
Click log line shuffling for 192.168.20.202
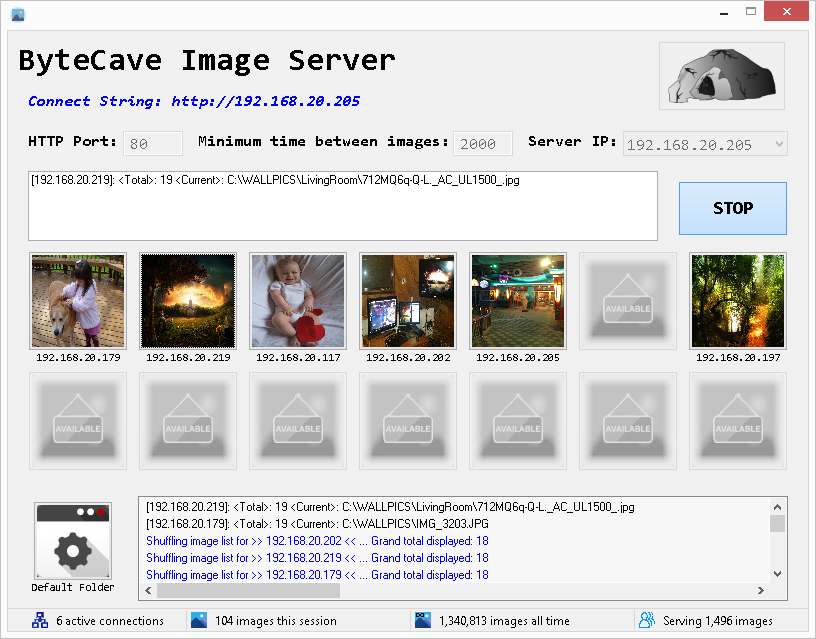tap(317, 541)
